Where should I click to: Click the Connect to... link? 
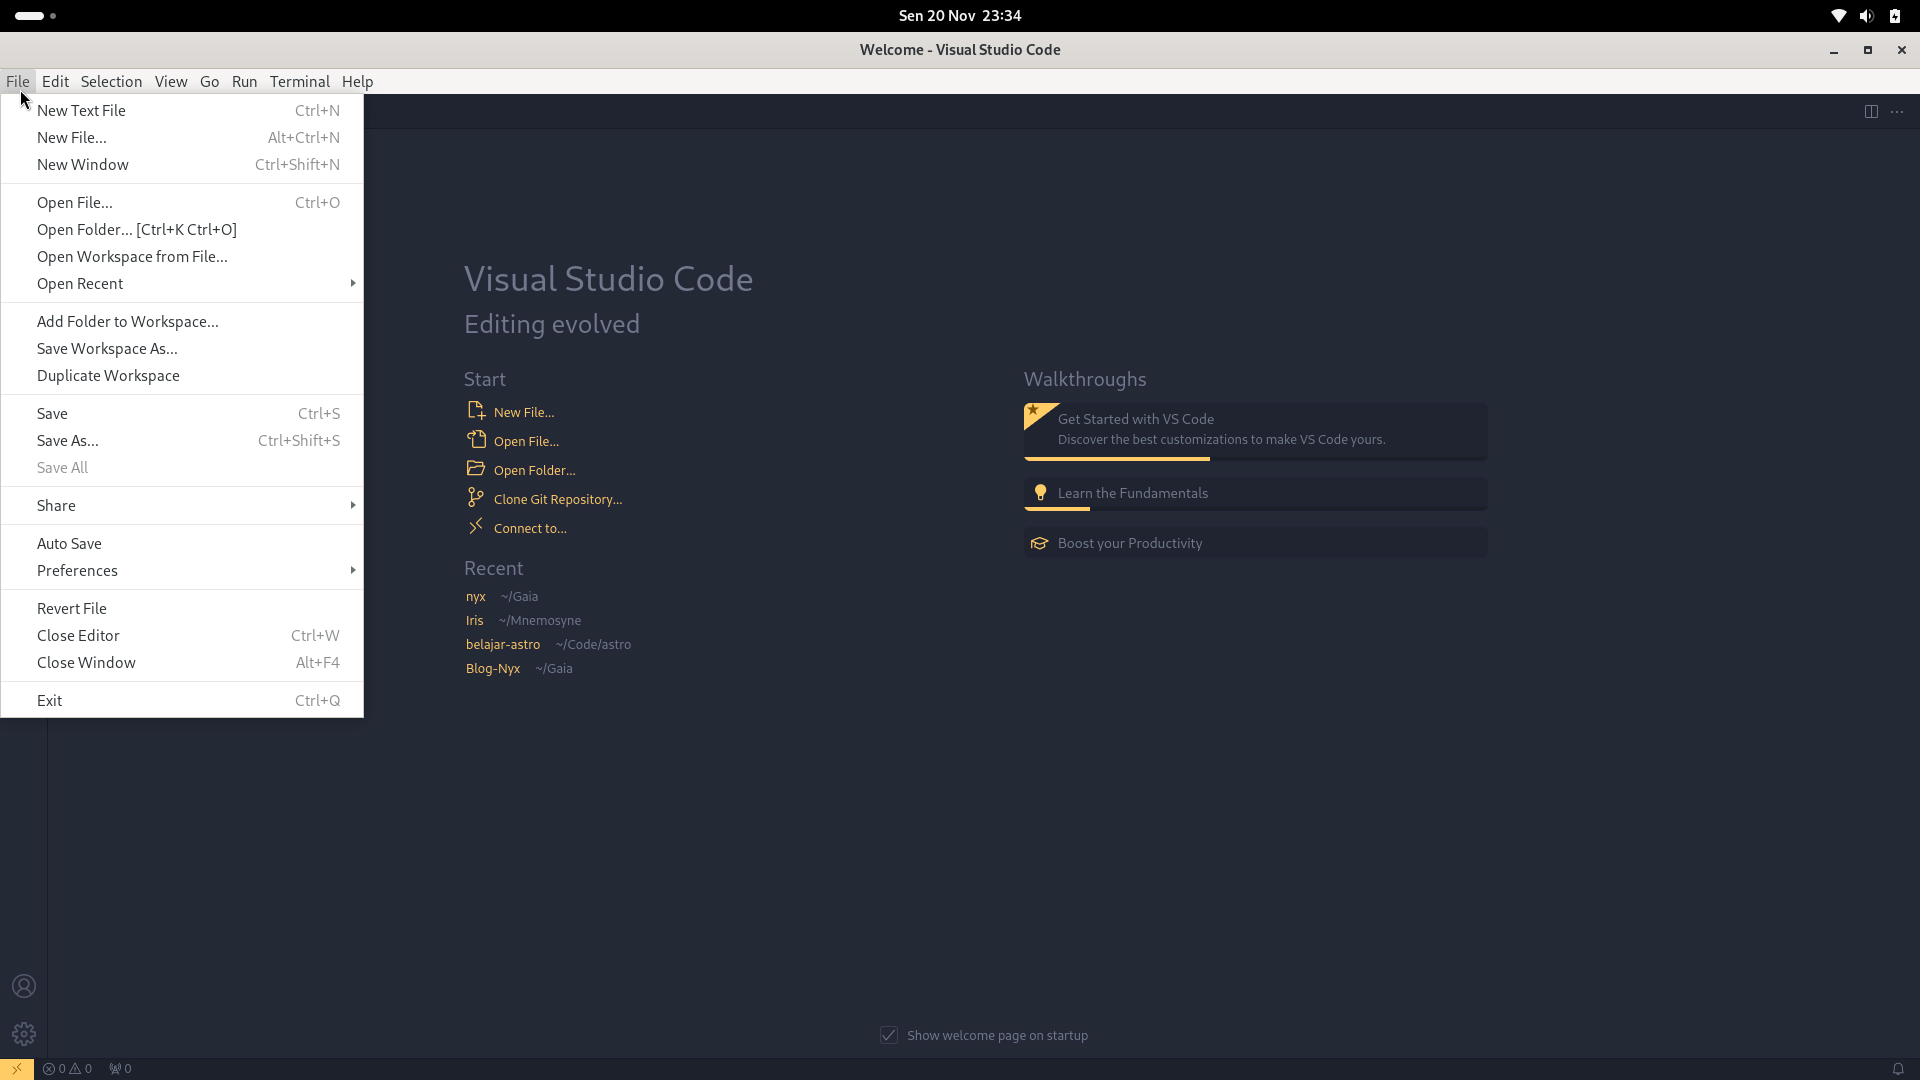(x=529, y=528)
